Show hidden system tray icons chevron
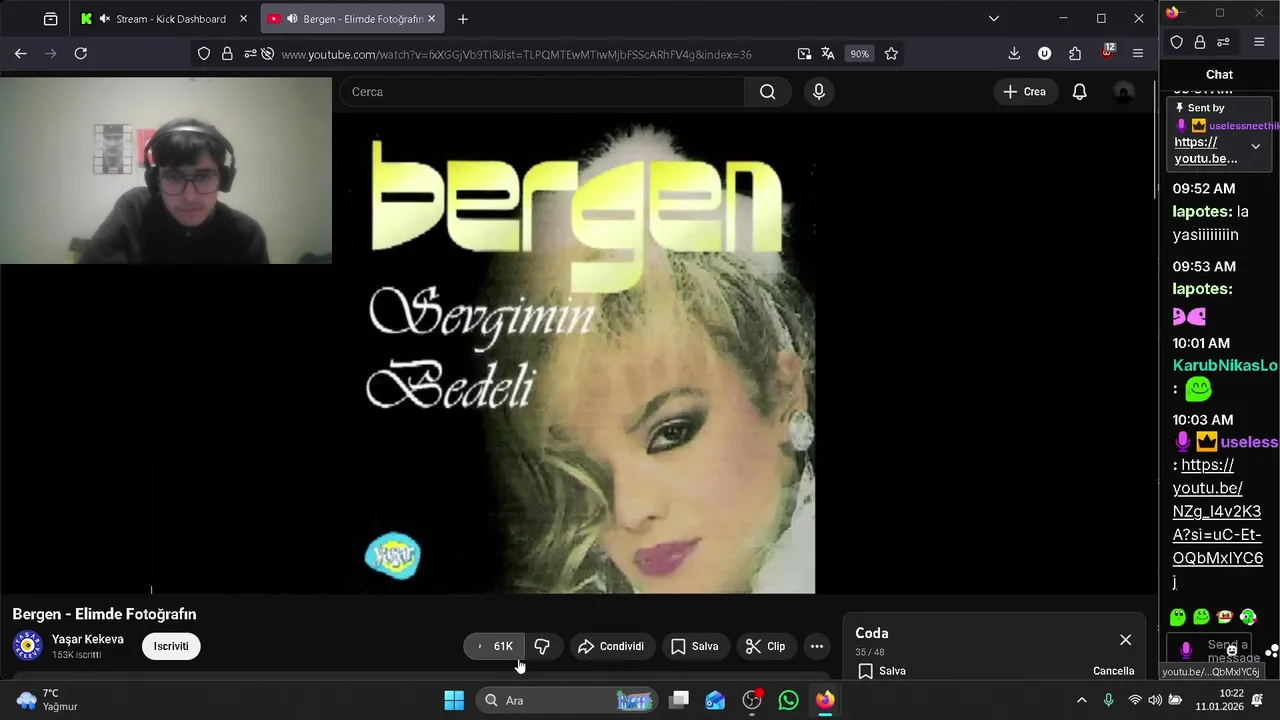This screenshot has width=1280, height=720. (x=1081, y=700)
